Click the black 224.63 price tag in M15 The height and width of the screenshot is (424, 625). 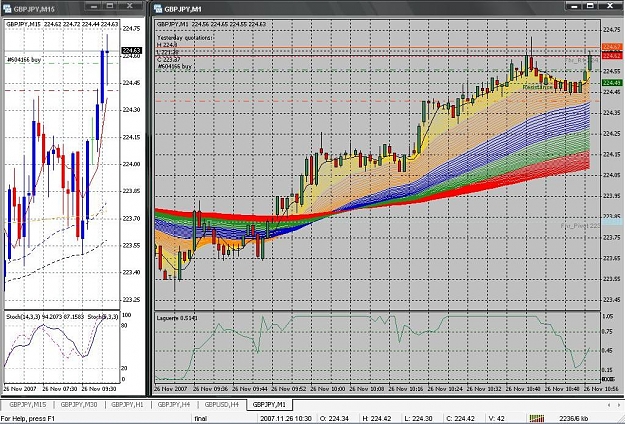point(132,51)
